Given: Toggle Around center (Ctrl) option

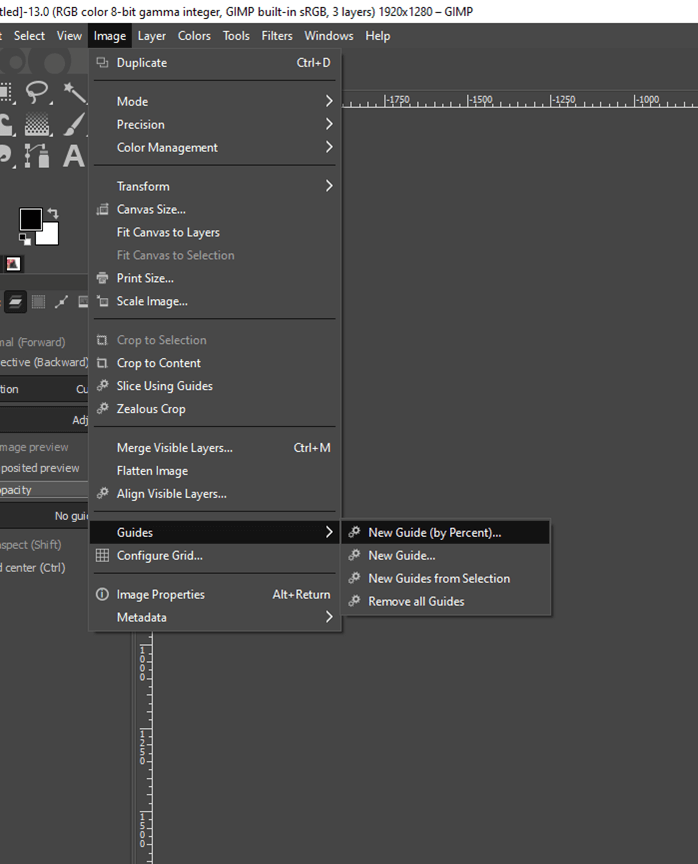Looking at the screenshot, I should pos(33,568).
